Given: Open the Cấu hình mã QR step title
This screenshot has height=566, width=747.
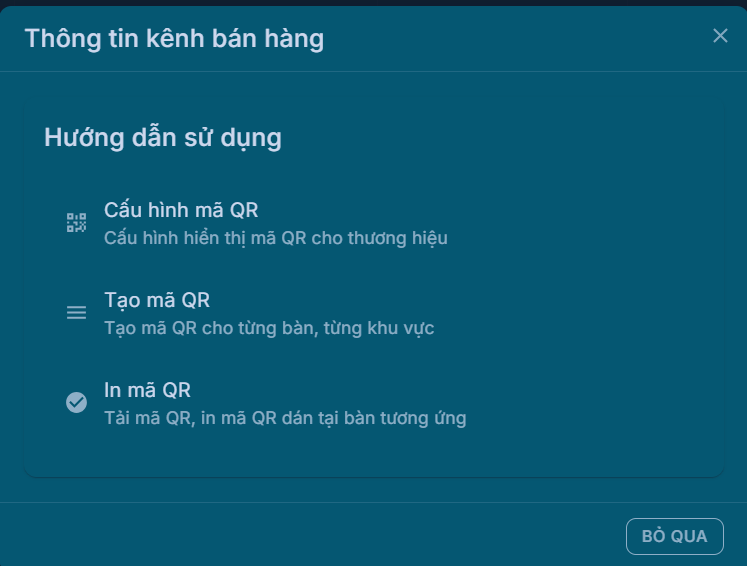Looking at the screenshot, I should coord(181,211).
